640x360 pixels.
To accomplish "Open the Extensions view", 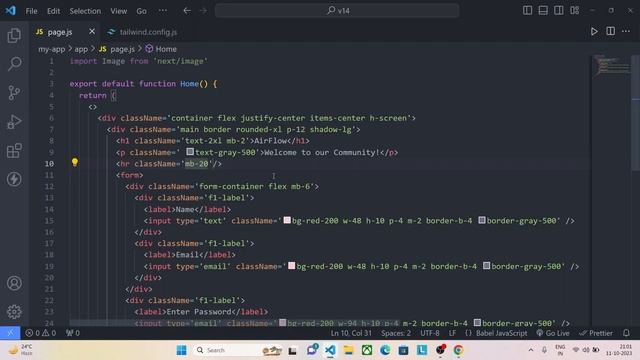I will (14, 150).
